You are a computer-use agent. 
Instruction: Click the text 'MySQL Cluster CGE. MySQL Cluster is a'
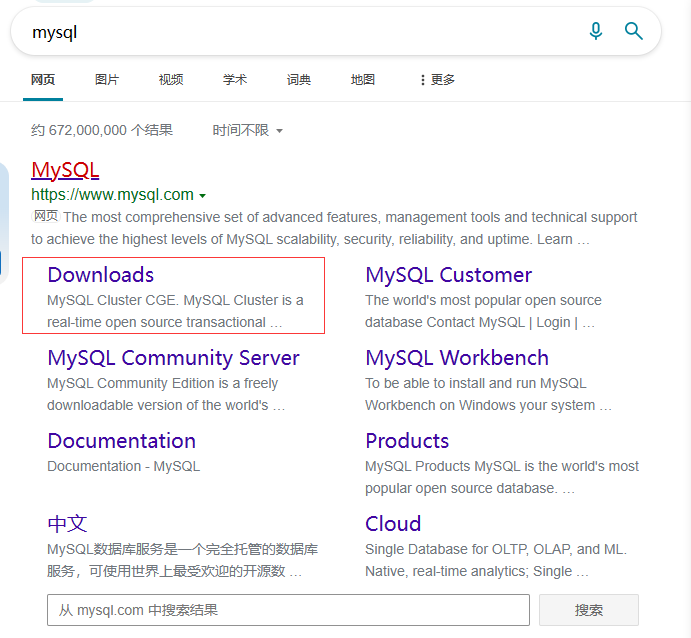pyautogui.click(x=175, y=300)
